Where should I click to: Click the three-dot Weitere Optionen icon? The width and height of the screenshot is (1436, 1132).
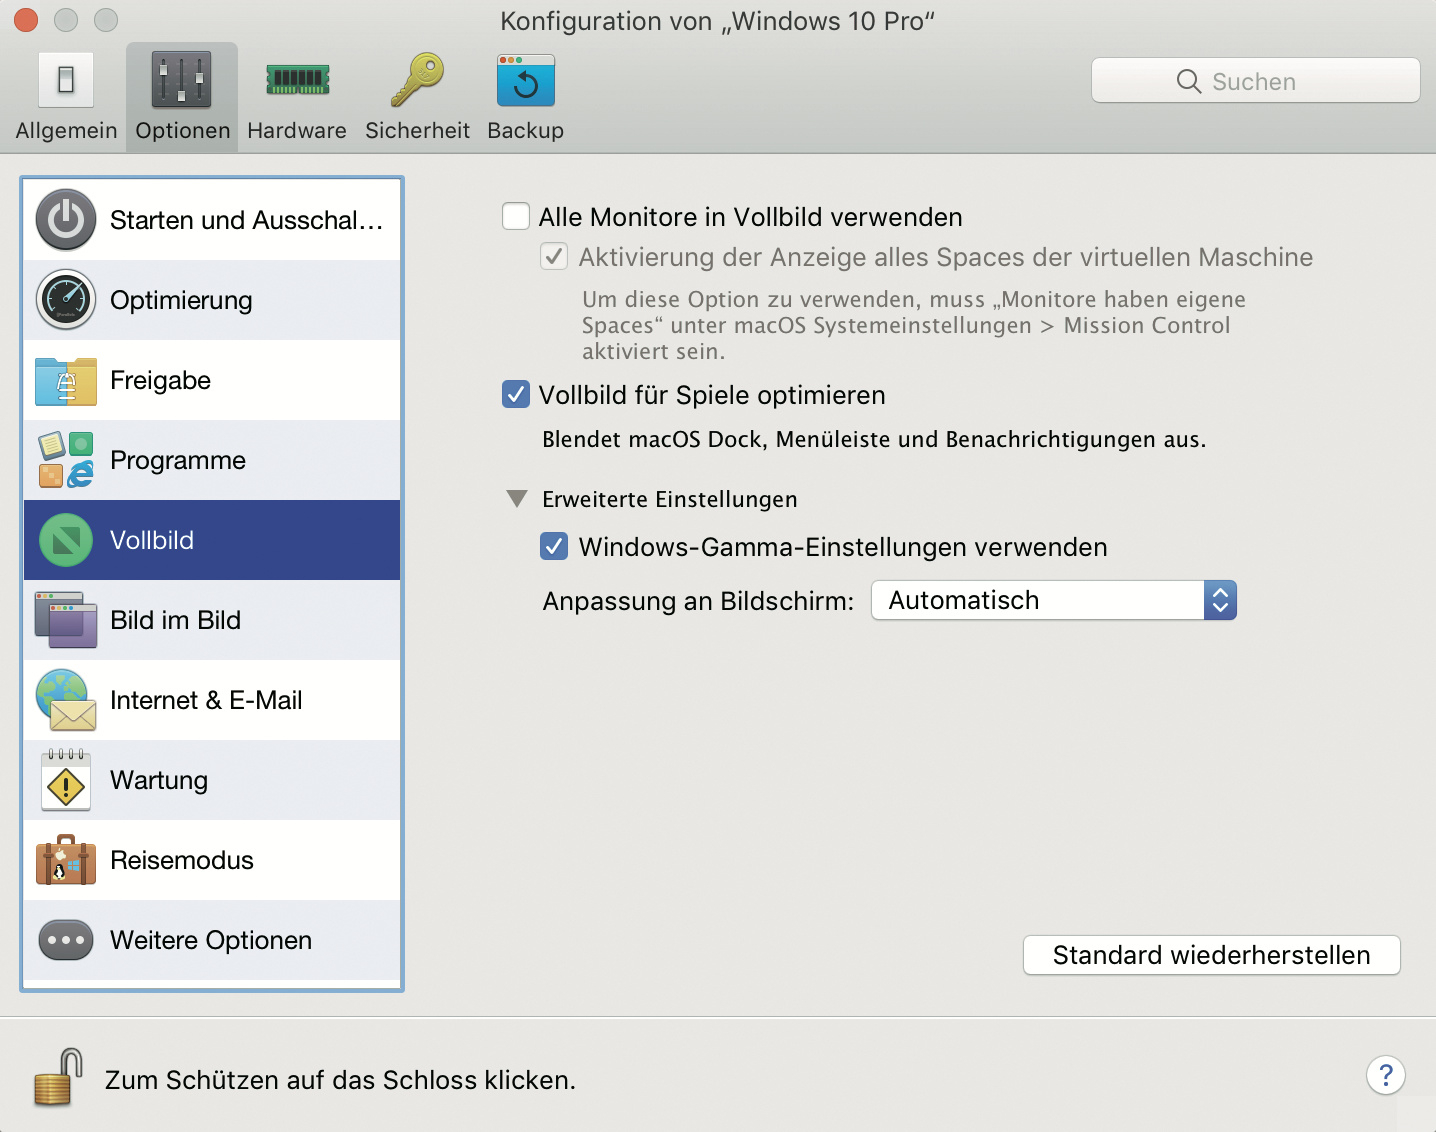66,940
